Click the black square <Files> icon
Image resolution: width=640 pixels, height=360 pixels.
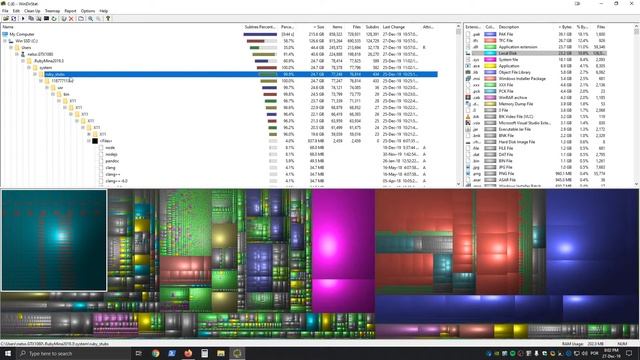click(95, 141)
